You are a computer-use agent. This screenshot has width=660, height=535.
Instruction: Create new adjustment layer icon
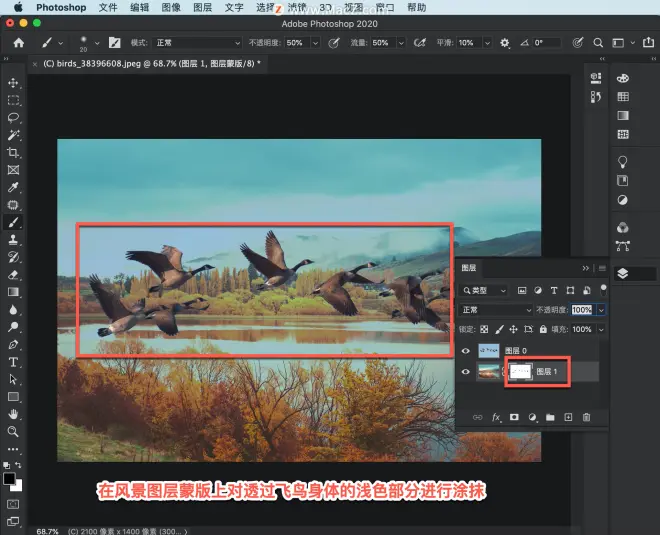coord(532,417)
